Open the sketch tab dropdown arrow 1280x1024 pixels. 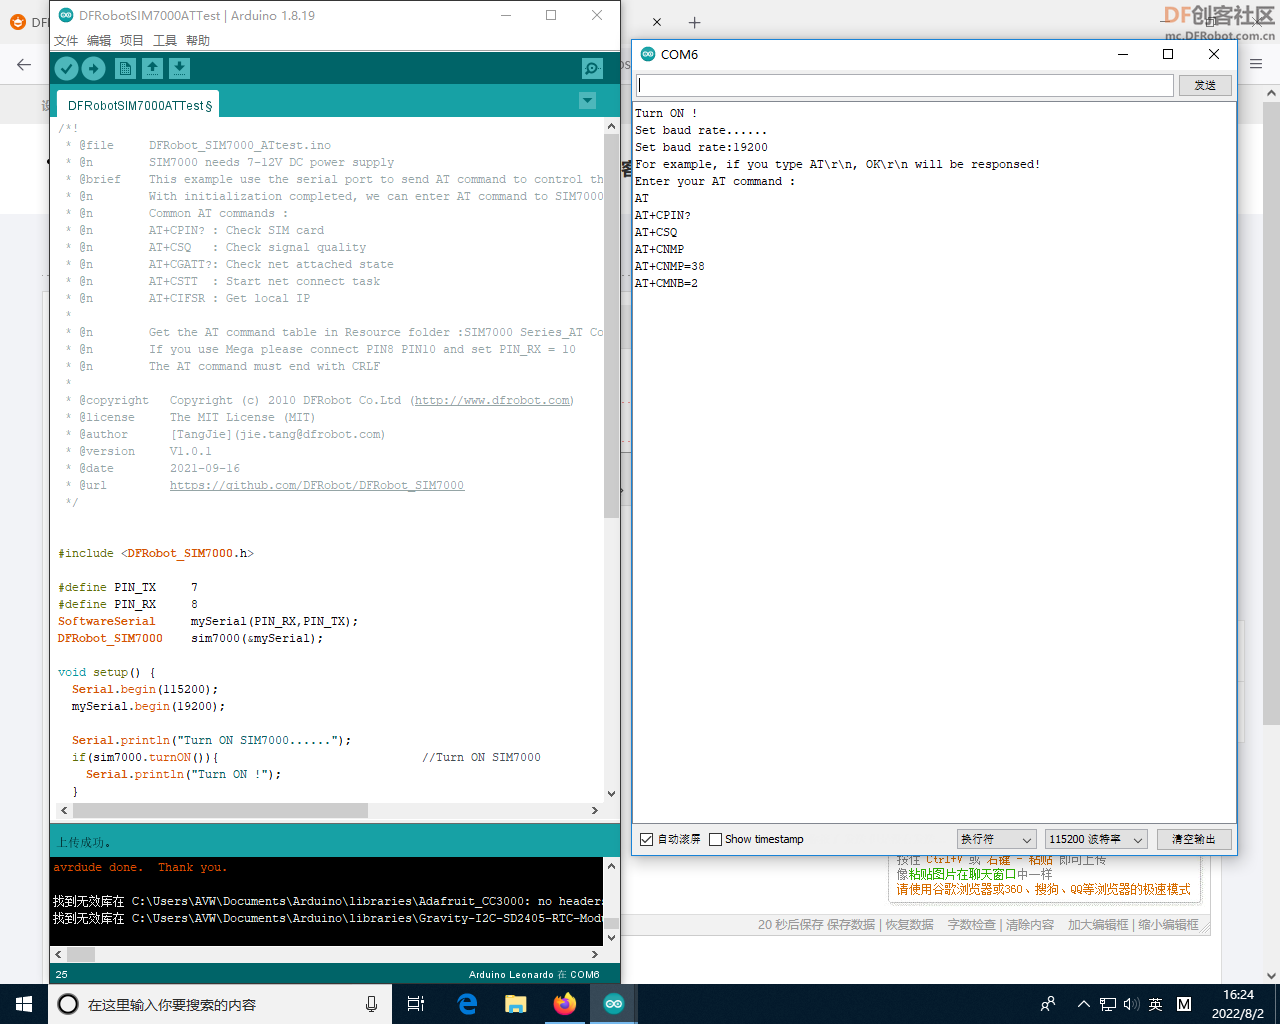click(x=588, y=100)
